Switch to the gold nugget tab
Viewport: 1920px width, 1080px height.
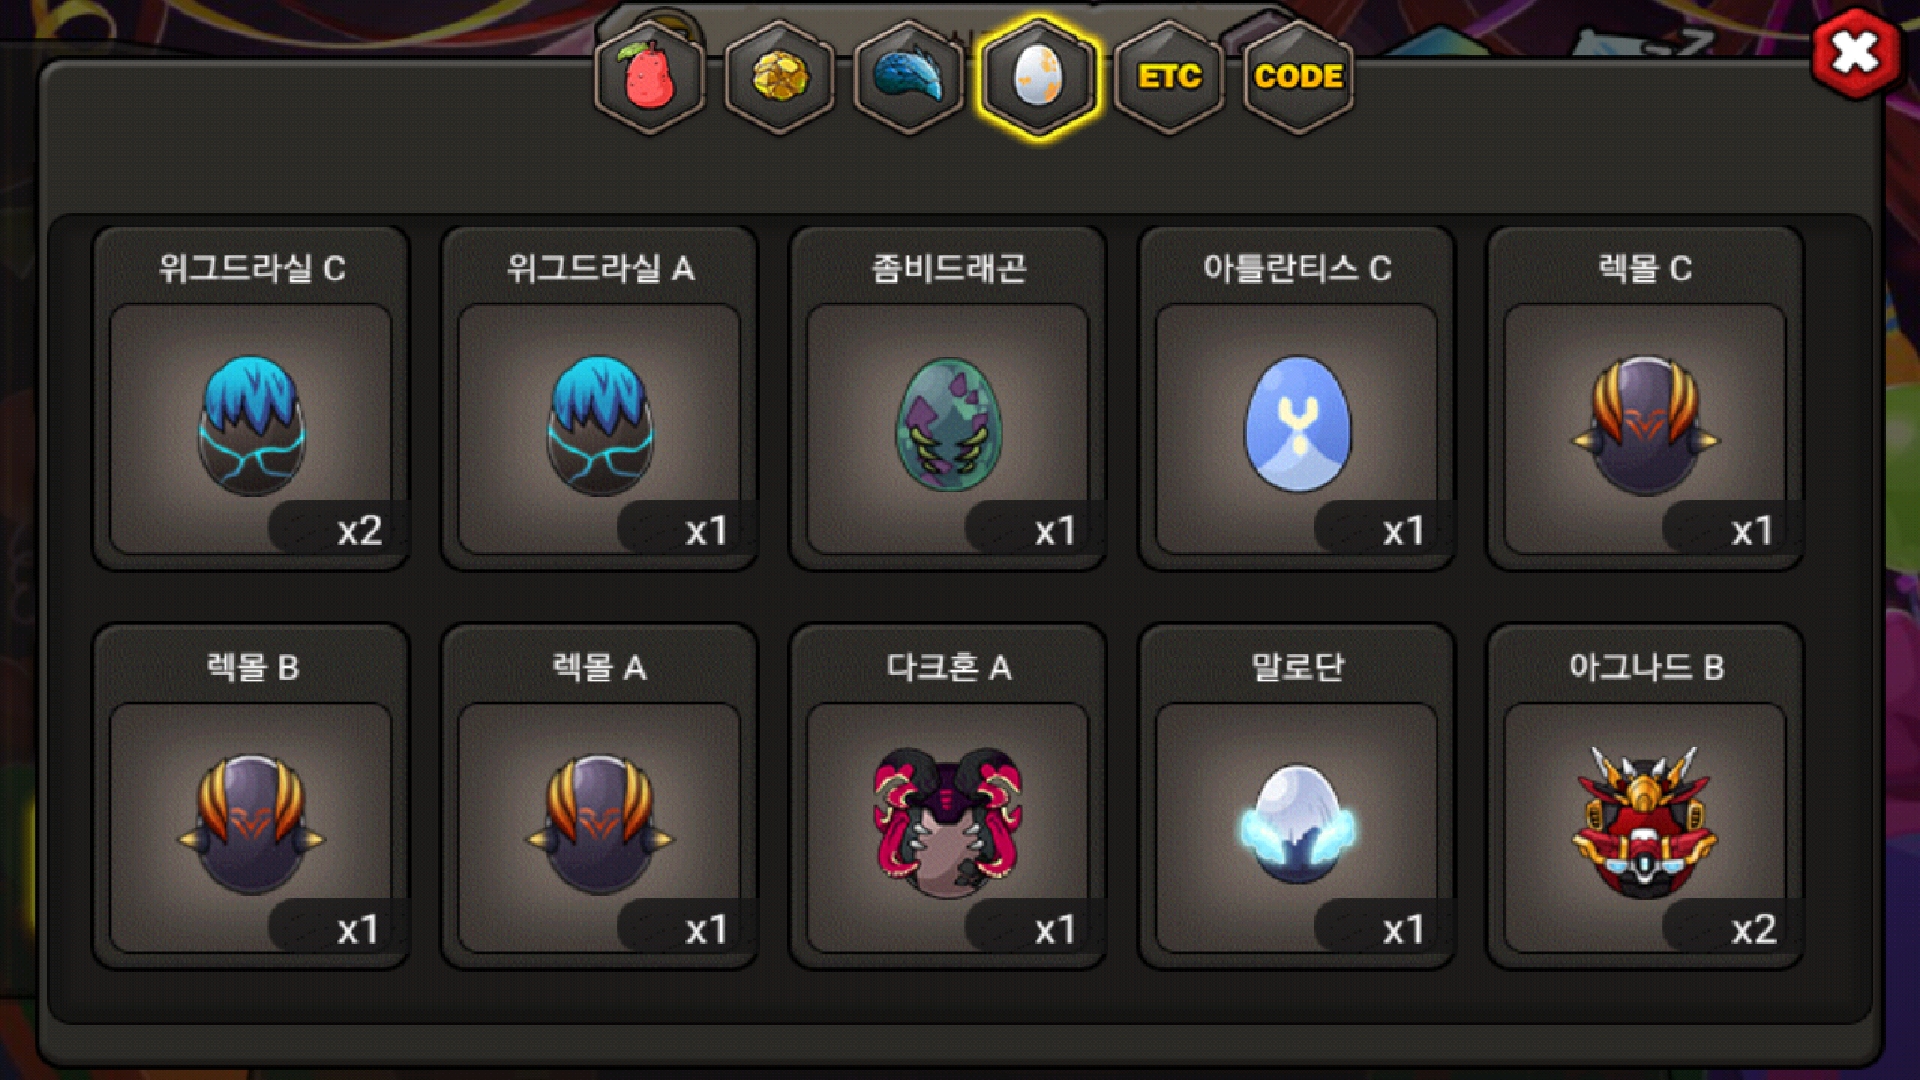[779, 77]
